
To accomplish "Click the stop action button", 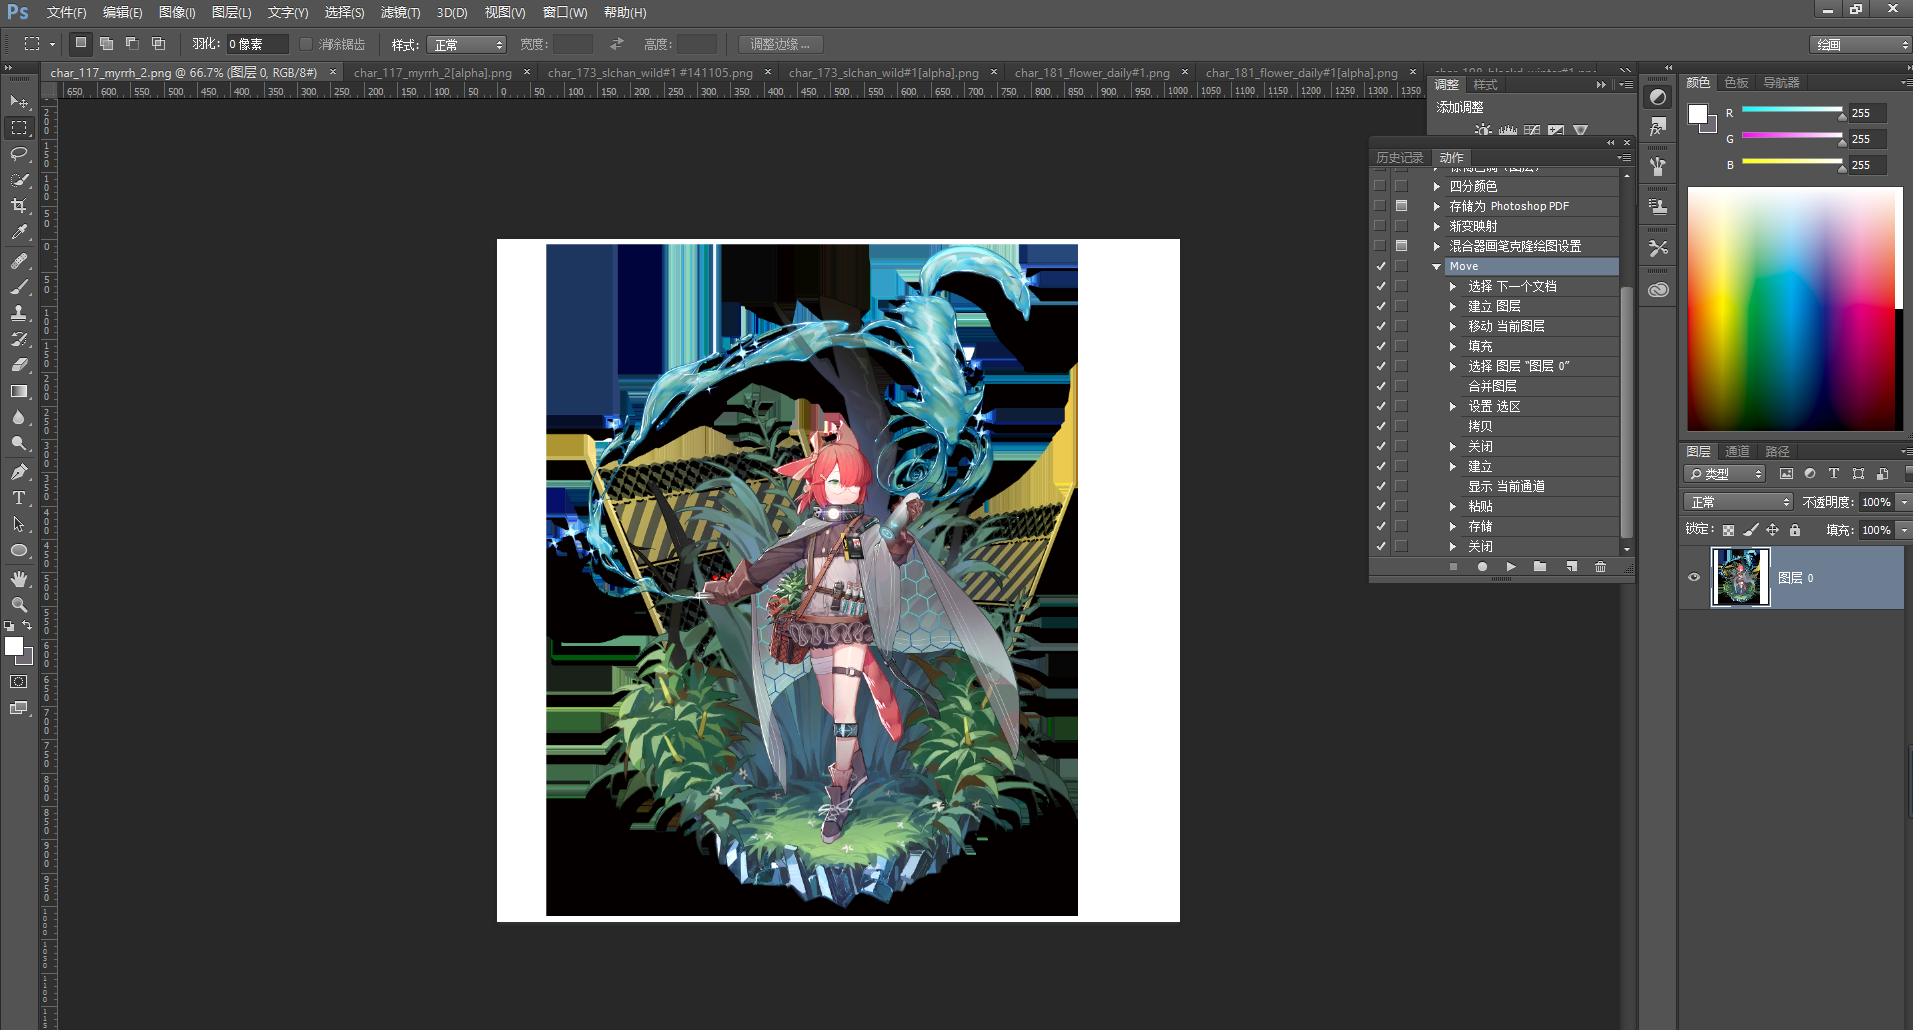I will pos(1453,567).
